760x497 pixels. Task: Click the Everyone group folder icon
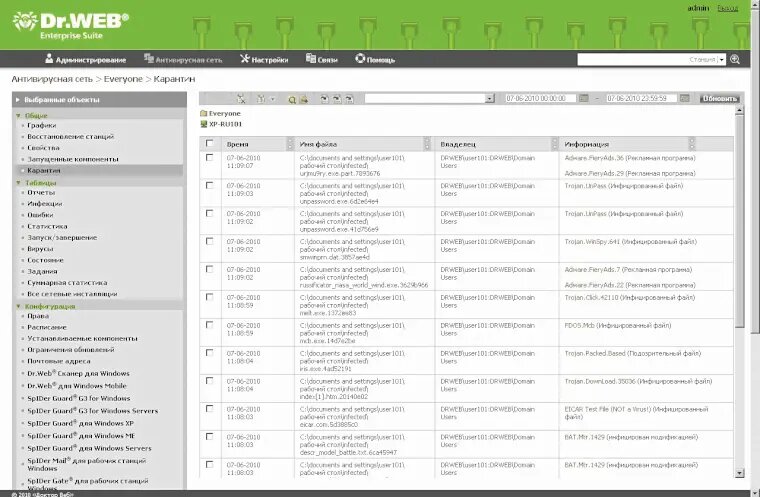point(204,113)
